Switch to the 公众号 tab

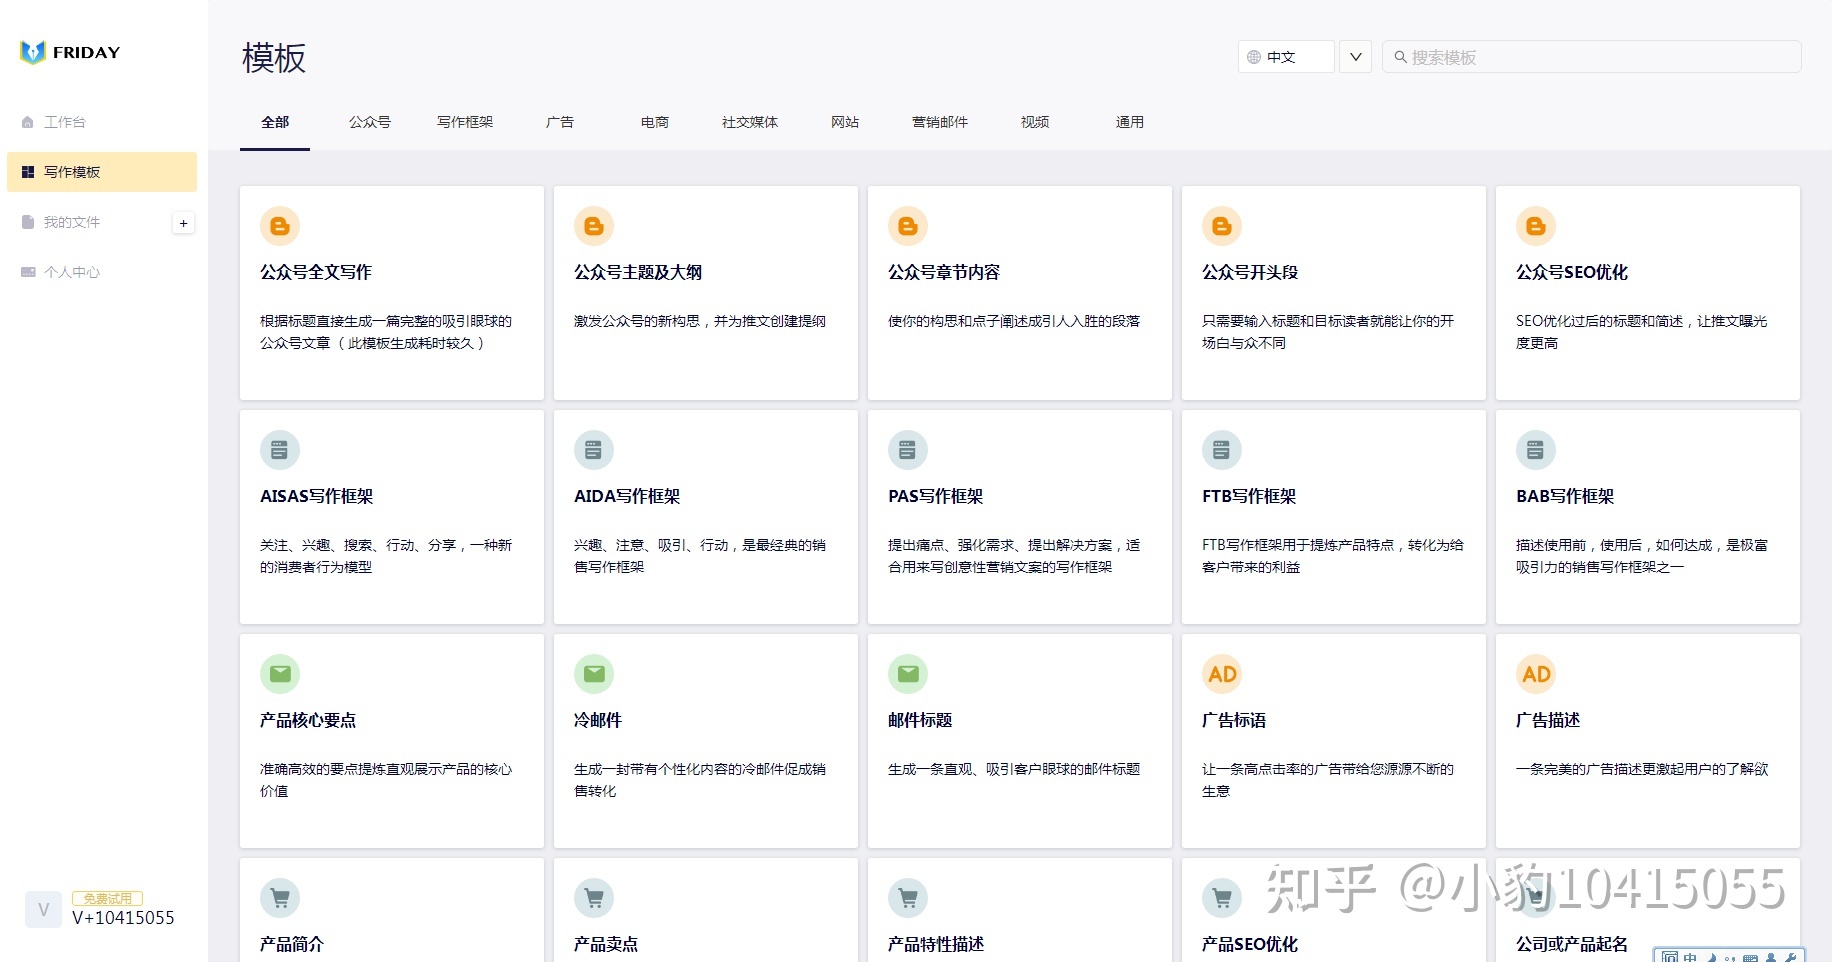(370, 122)
